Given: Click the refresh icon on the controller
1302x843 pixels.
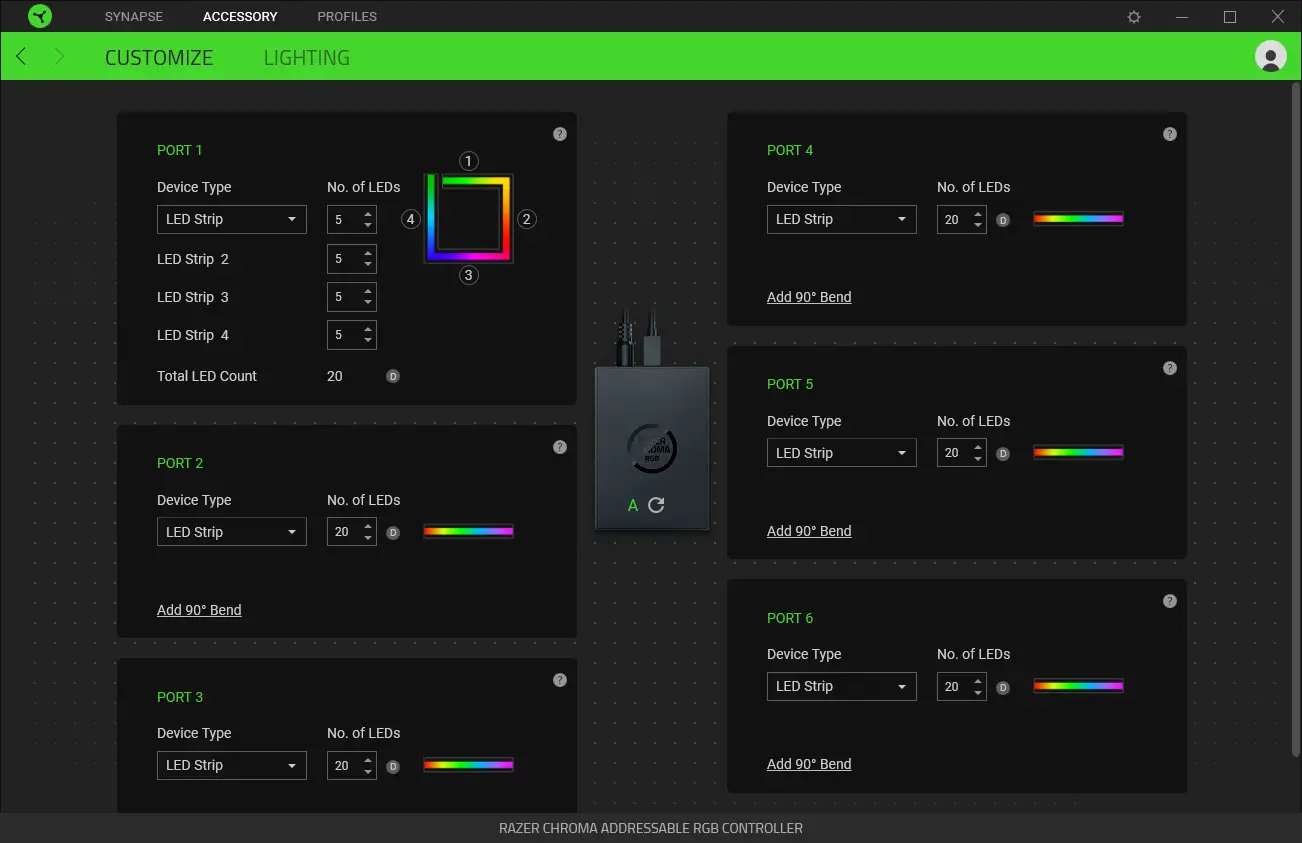Looking at the screenshot, I should [656, 505].
